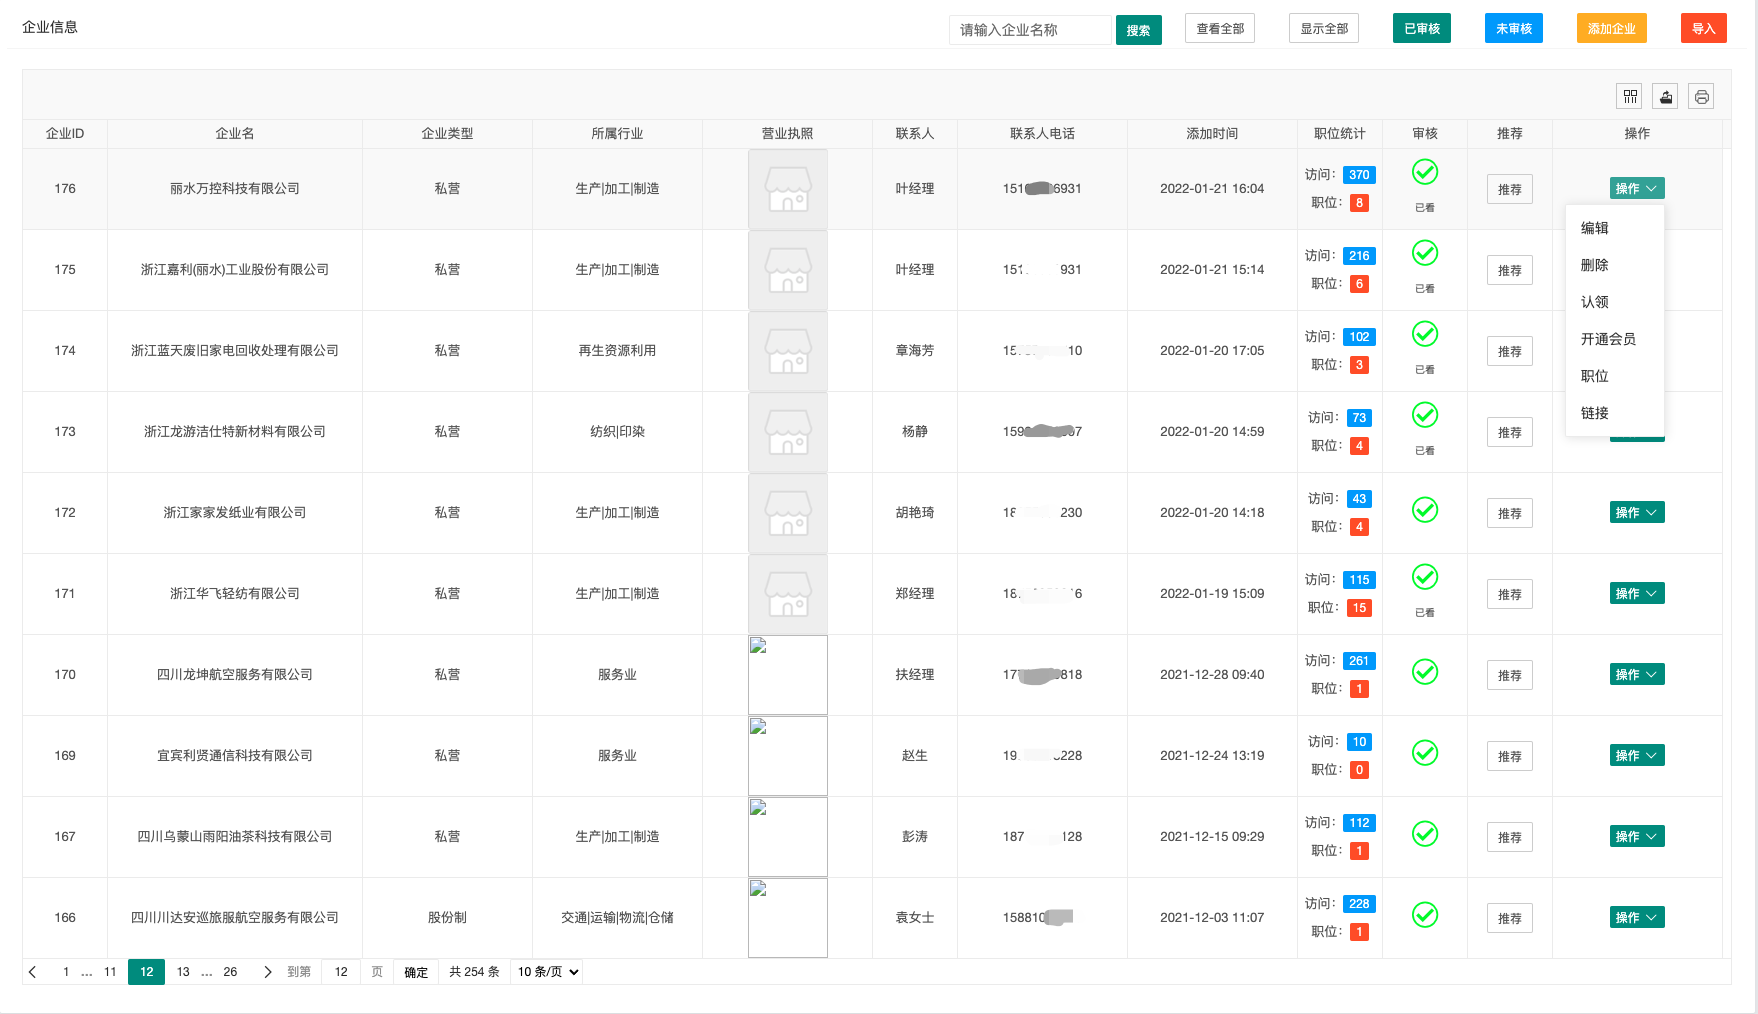Click the green 搜索 button
1758x1014 pixels.
[x=1138, y=30]
